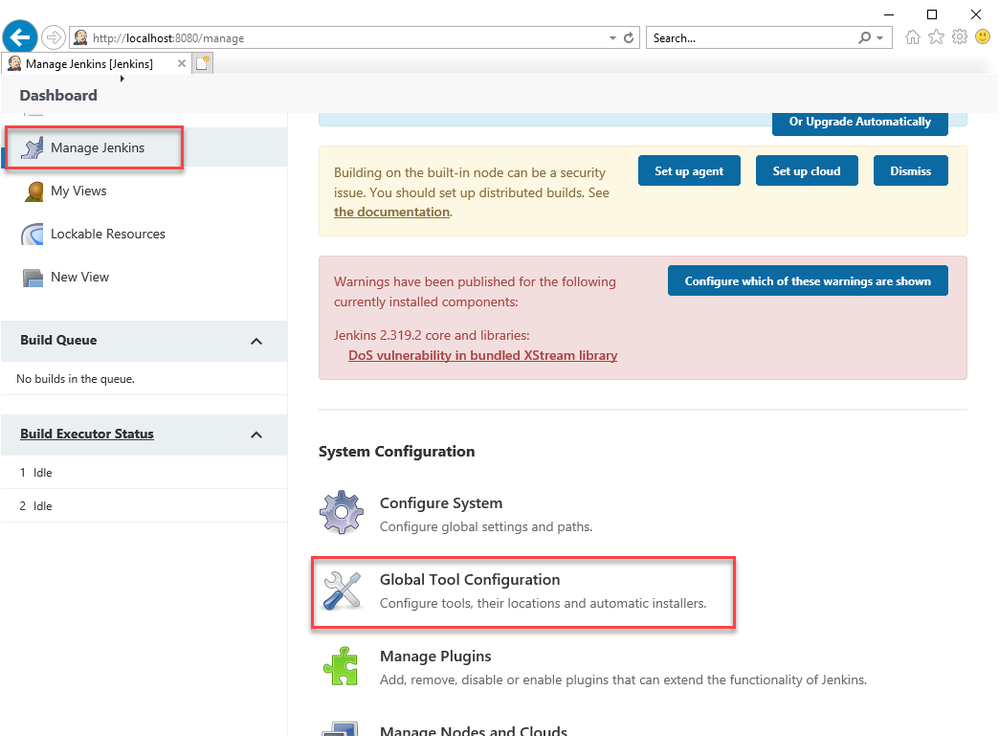Image resolution: width=999 pixels, height=737 pixels.
Task: Click the plugins description text about extending Jenkins
Action: [623, 680]
